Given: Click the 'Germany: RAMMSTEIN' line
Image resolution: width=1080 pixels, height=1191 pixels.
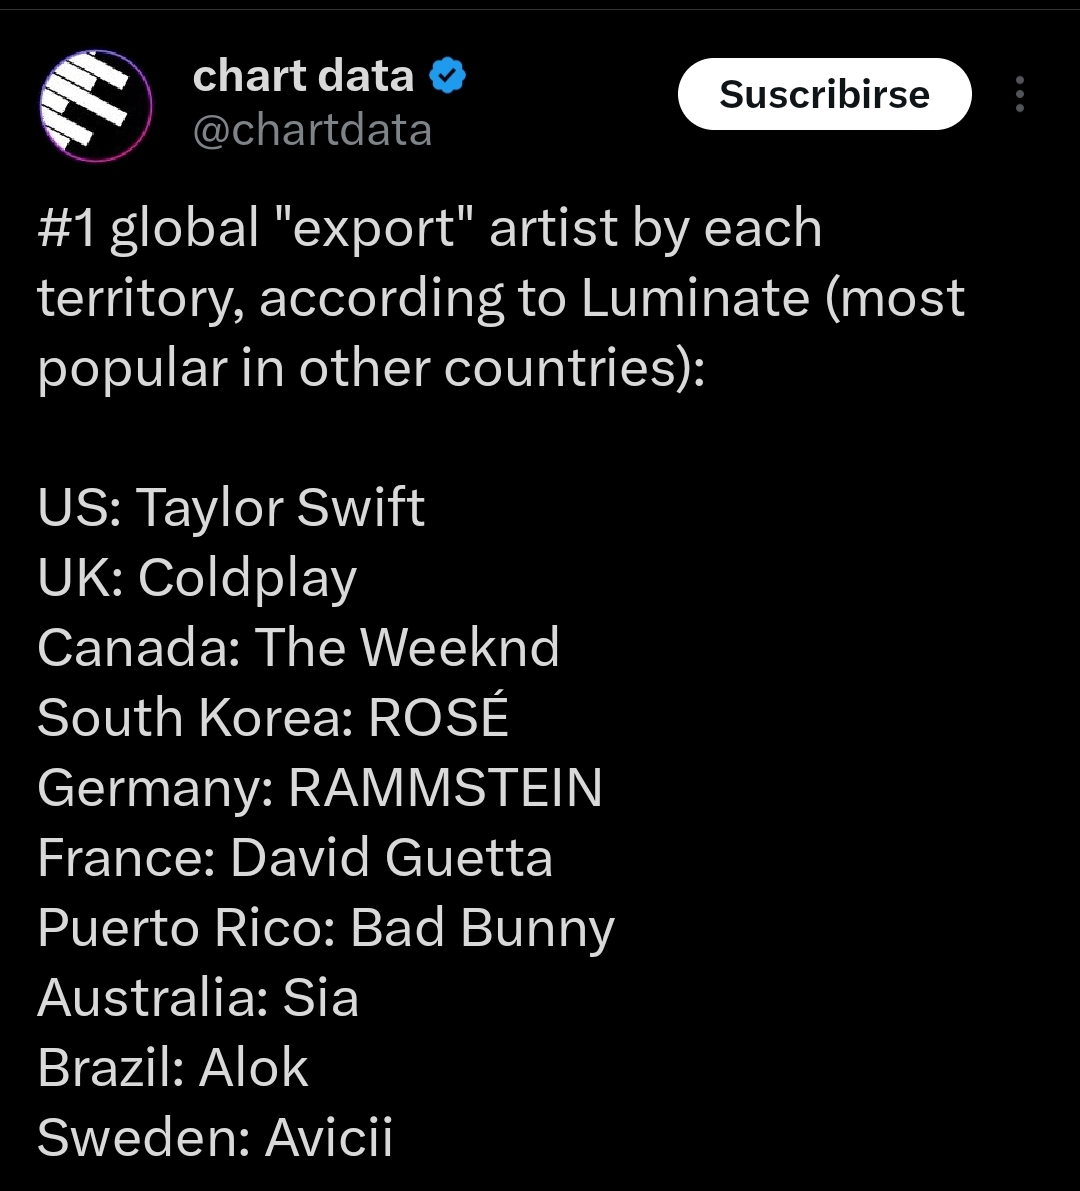Looking at the screenshot, I should 320,787.
